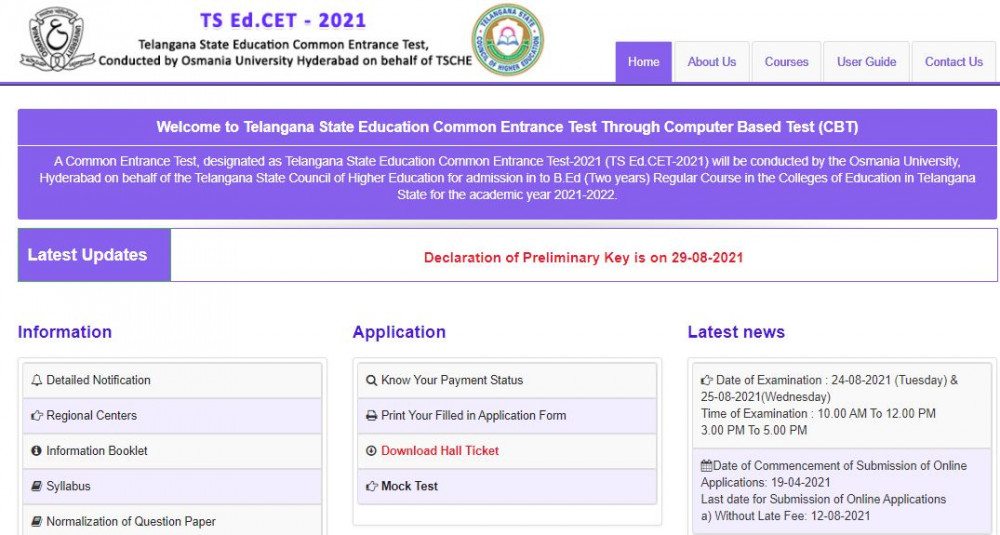Click the magnifier icon beside Know Your Payment Status
The width and height of the screenshot is (1000, 535).
click(372, 380)
